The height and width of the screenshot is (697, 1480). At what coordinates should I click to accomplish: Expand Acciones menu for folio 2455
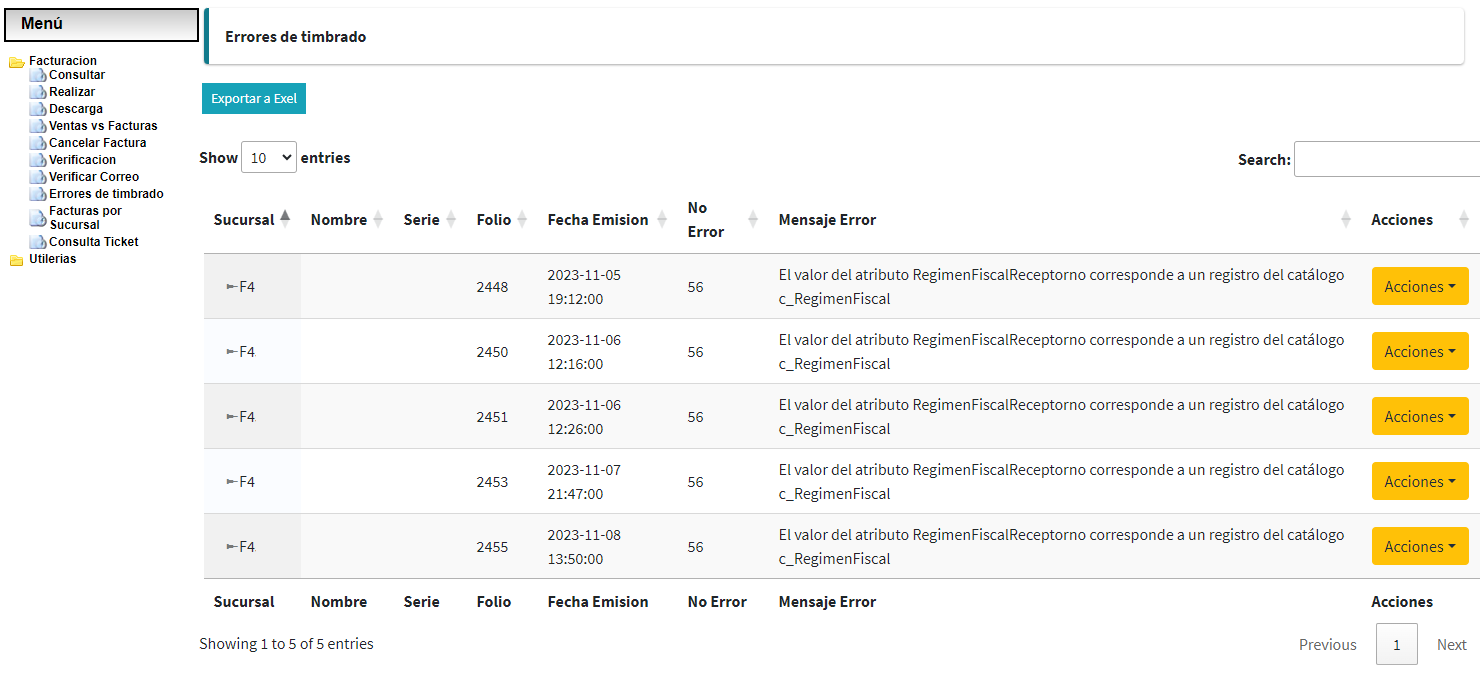point(1419,547)
